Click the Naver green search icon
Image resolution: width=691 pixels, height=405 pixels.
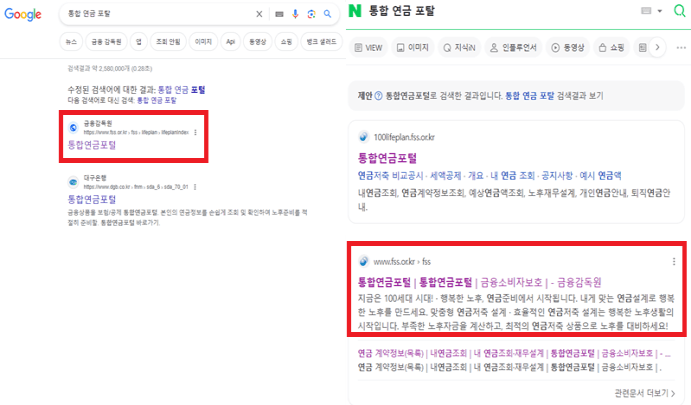pyautogui.click(x=680, y=11)
